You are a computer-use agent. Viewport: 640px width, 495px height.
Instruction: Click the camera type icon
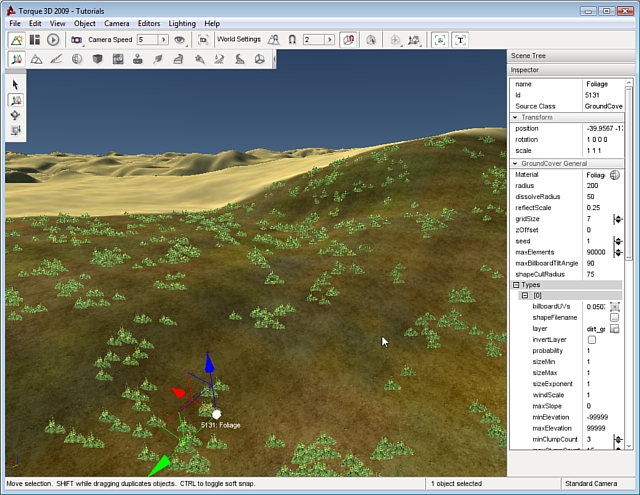[x=76, y=40]
